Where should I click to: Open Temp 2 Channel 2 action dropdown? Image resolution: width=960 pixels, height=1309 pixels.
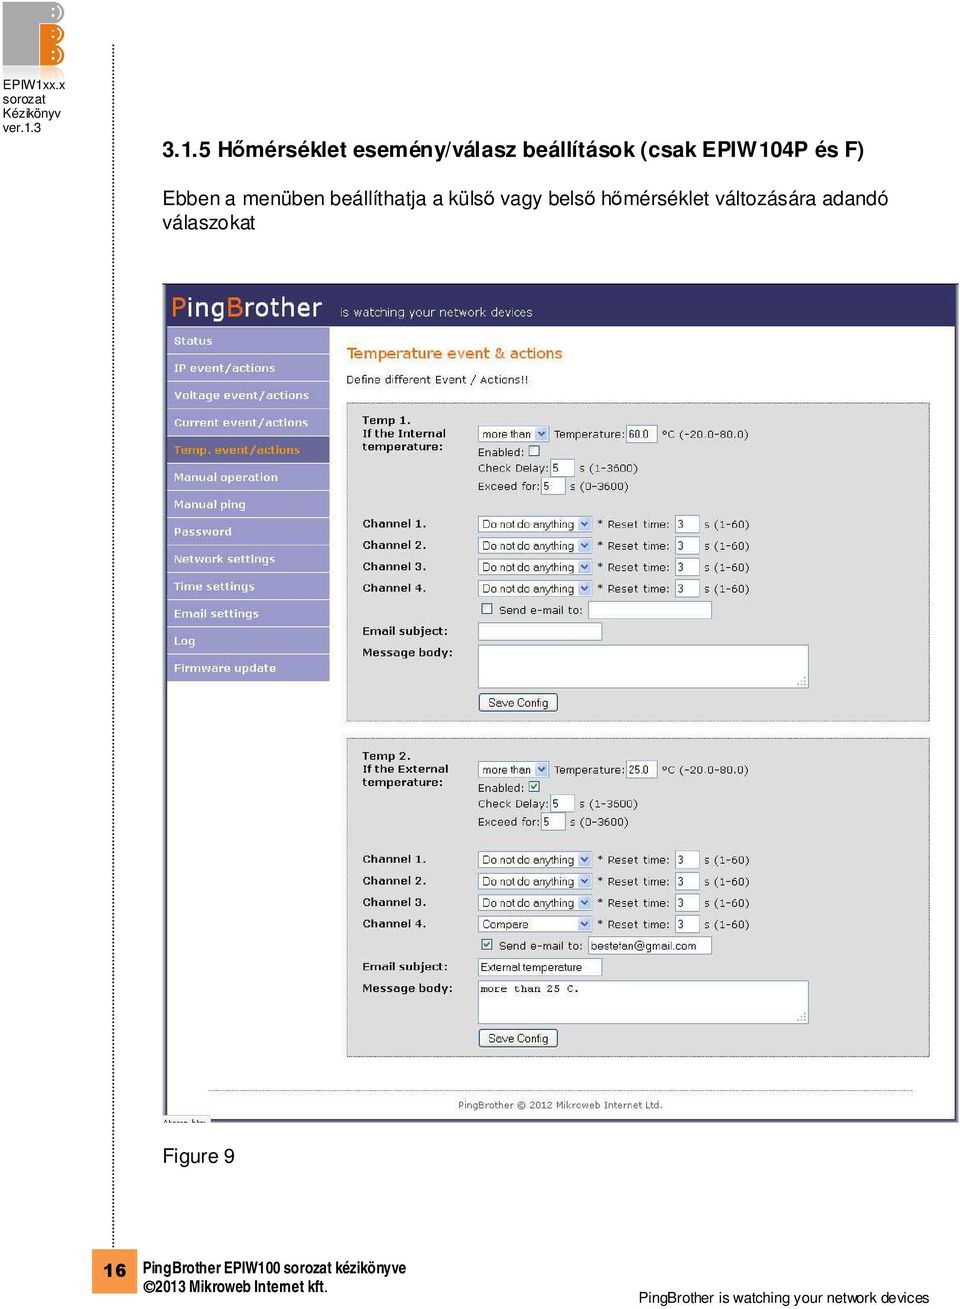[535, 882]
